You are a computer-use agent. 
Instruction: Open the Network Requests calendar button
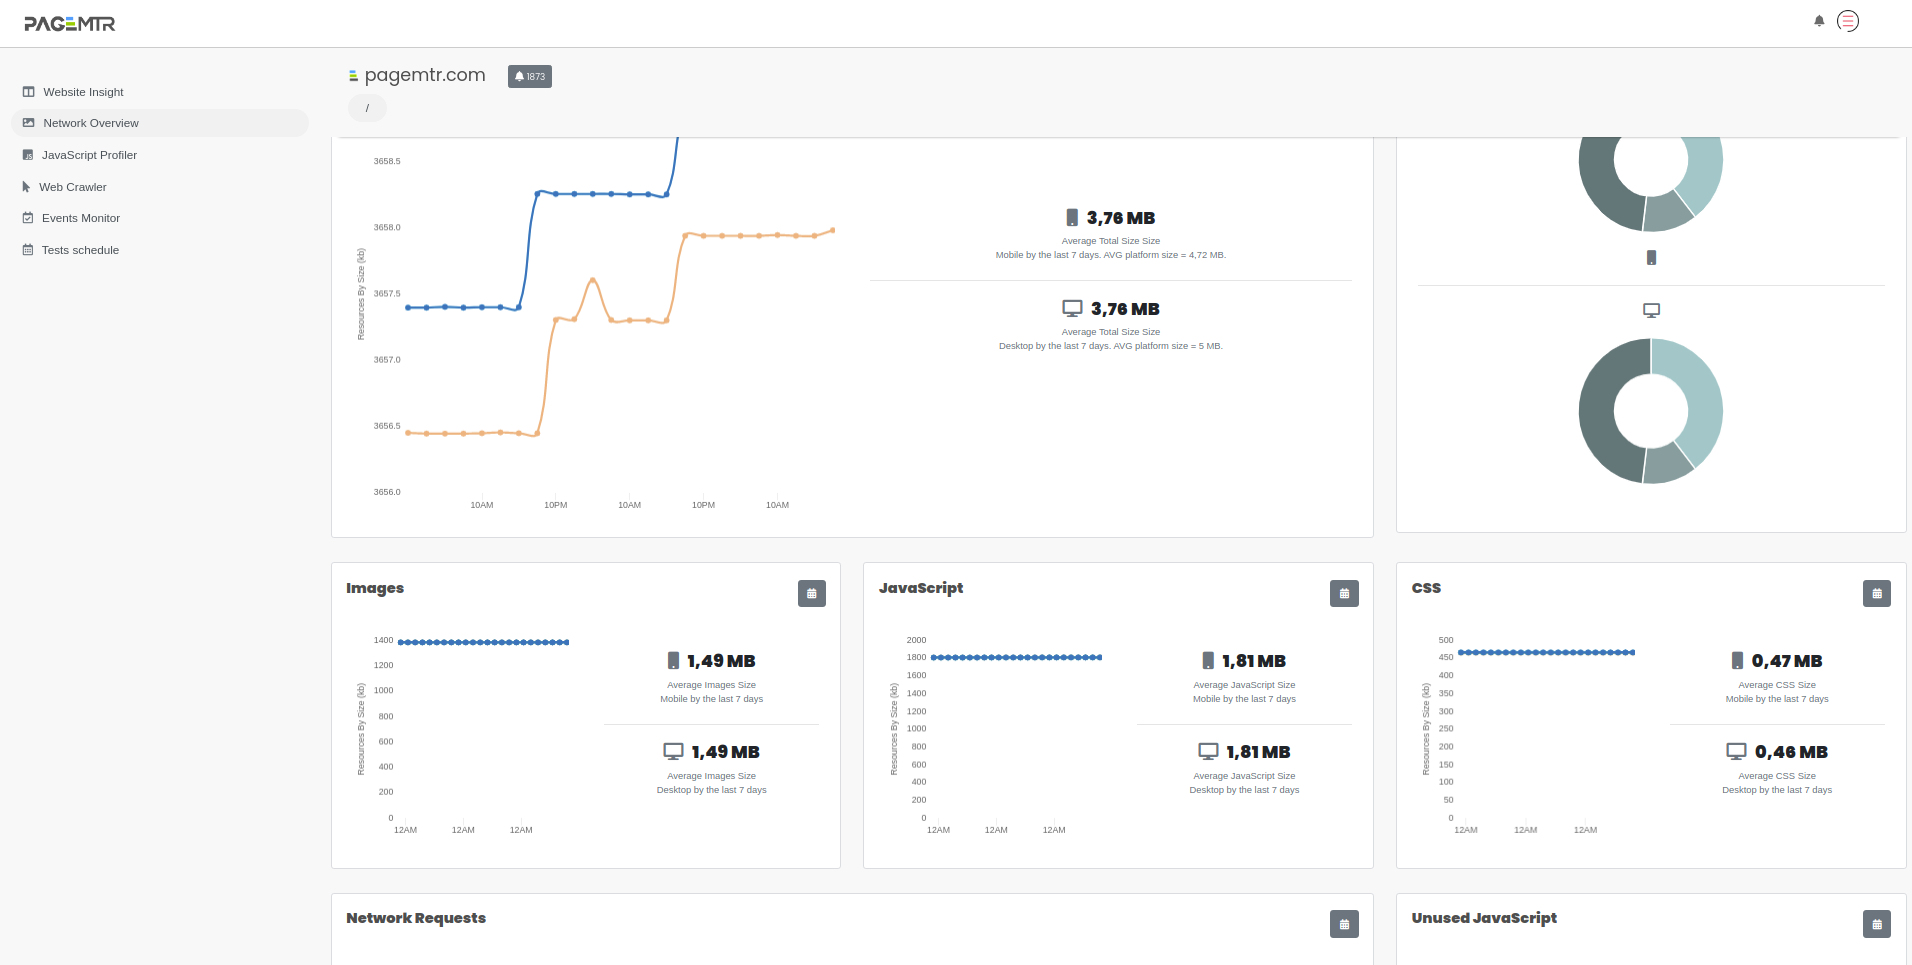(1344, 924)
